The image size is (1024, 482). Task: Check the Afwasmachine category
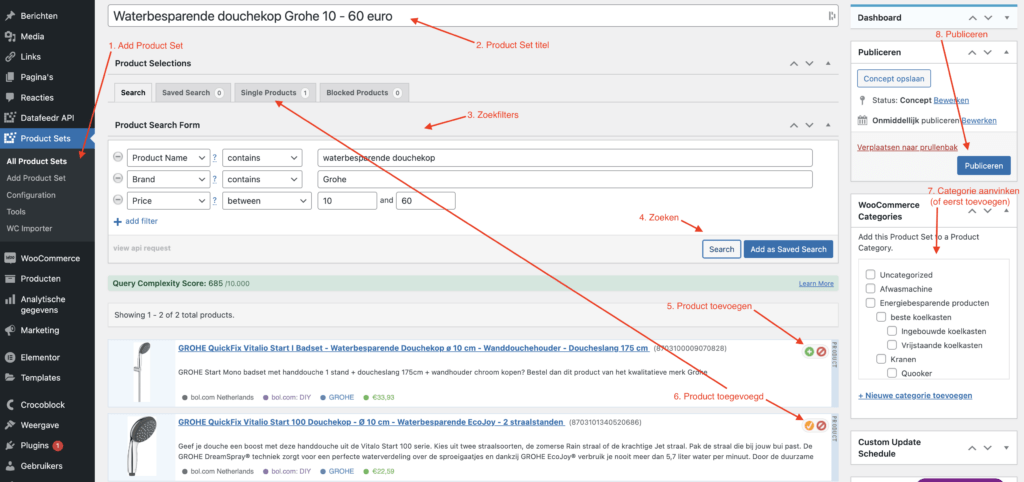[871, 289]
